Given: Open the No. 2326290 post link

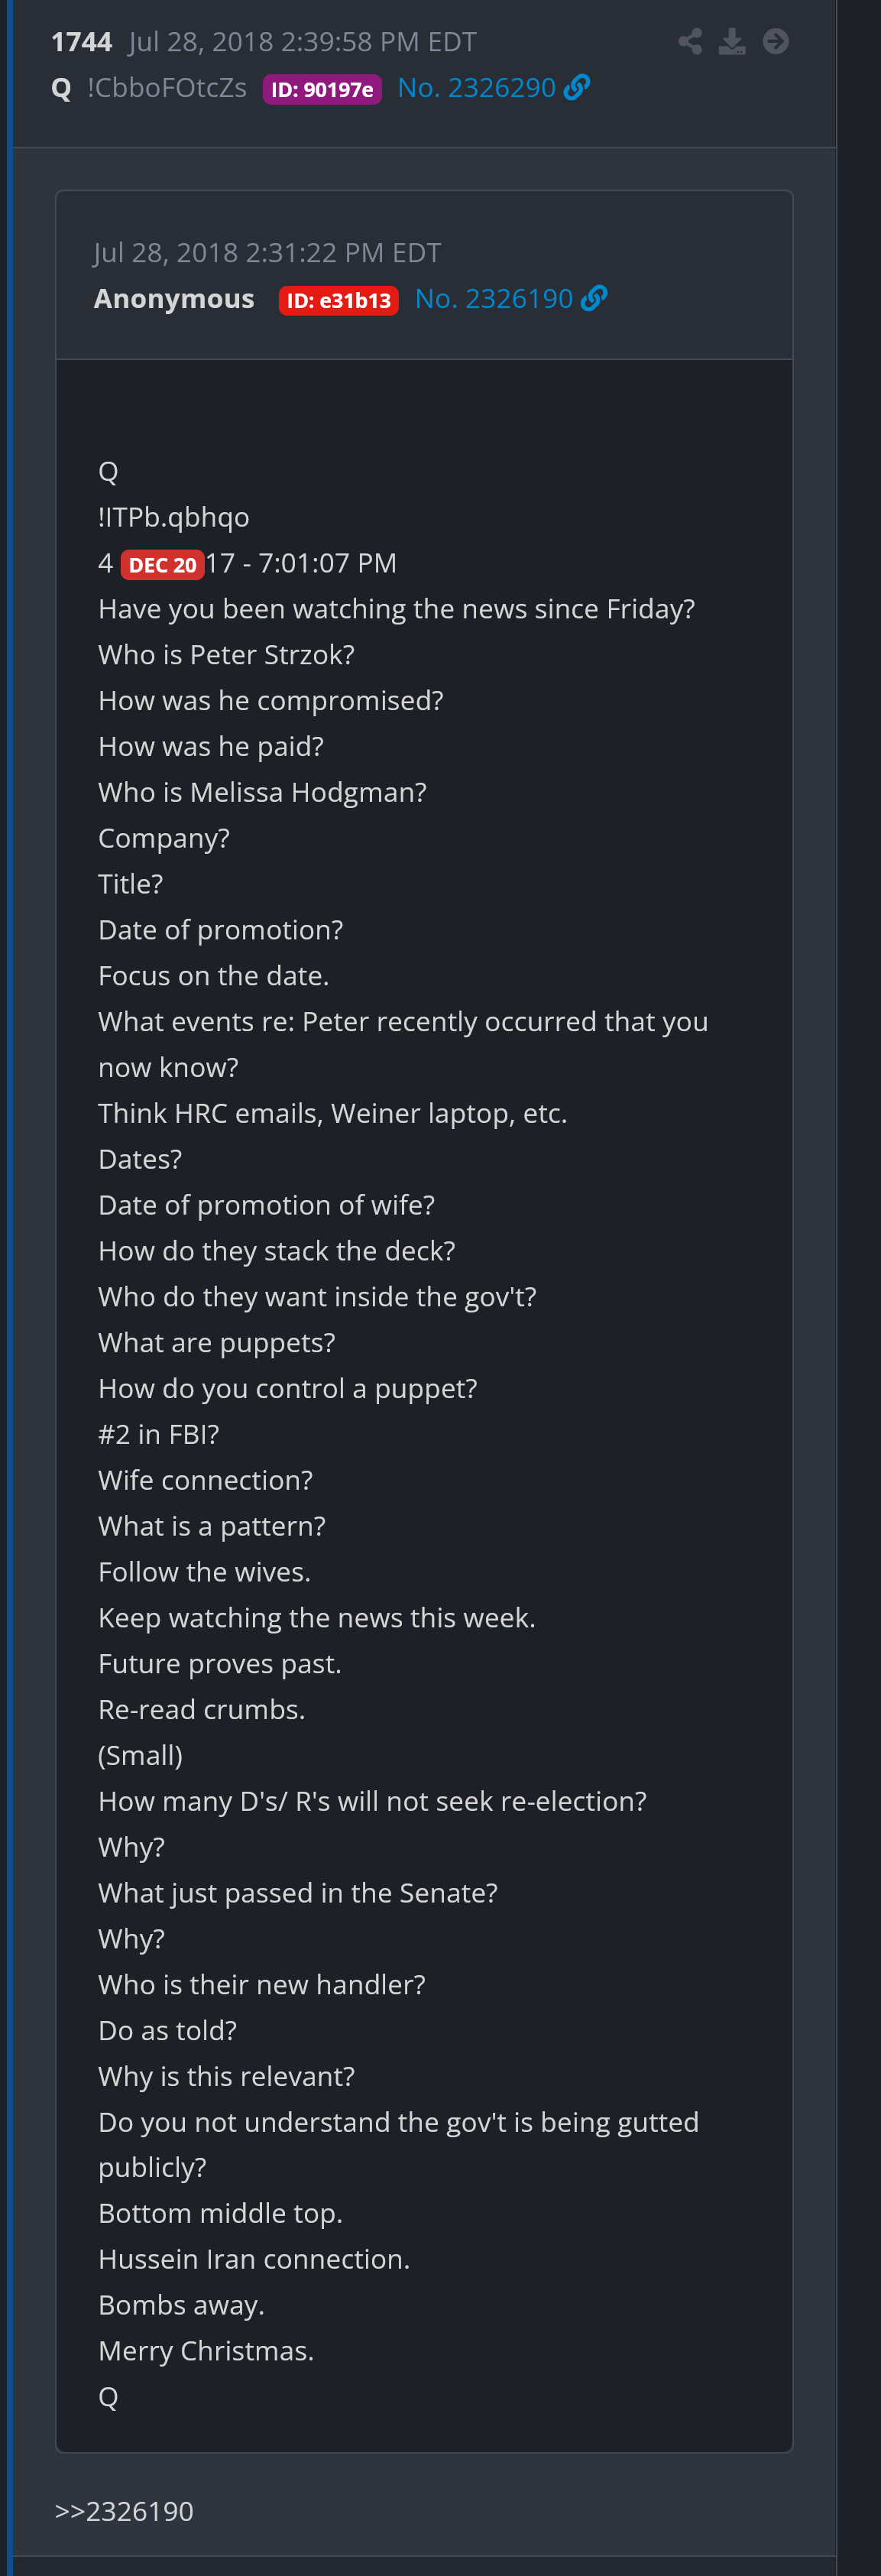Looking at the screenshot, I should point(476,88).
